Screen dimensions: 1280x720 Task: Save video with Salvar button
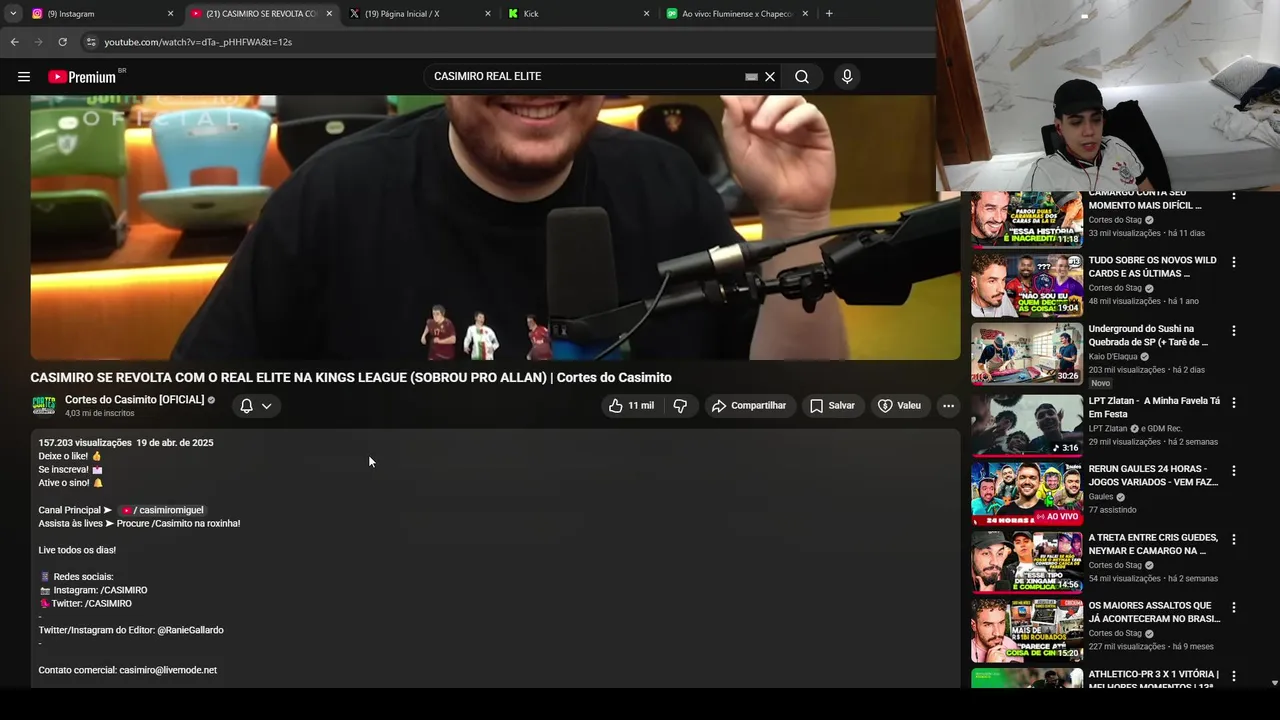(832, 406)
